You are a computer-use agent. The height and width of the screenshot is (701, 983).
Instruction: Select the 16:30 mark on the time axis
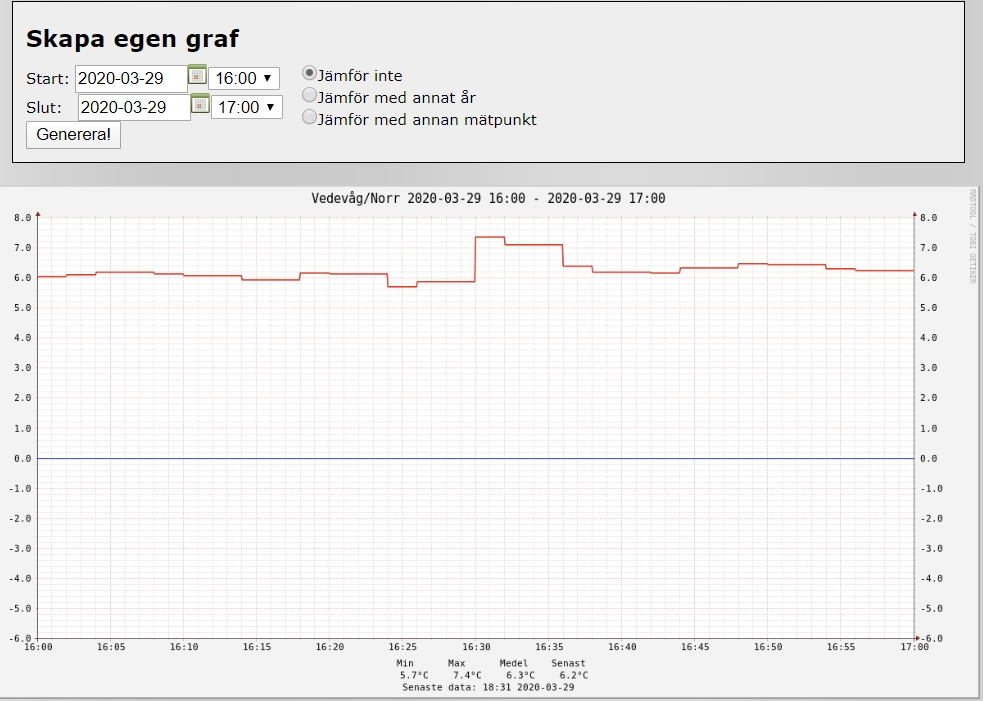[x=476, y=647]
